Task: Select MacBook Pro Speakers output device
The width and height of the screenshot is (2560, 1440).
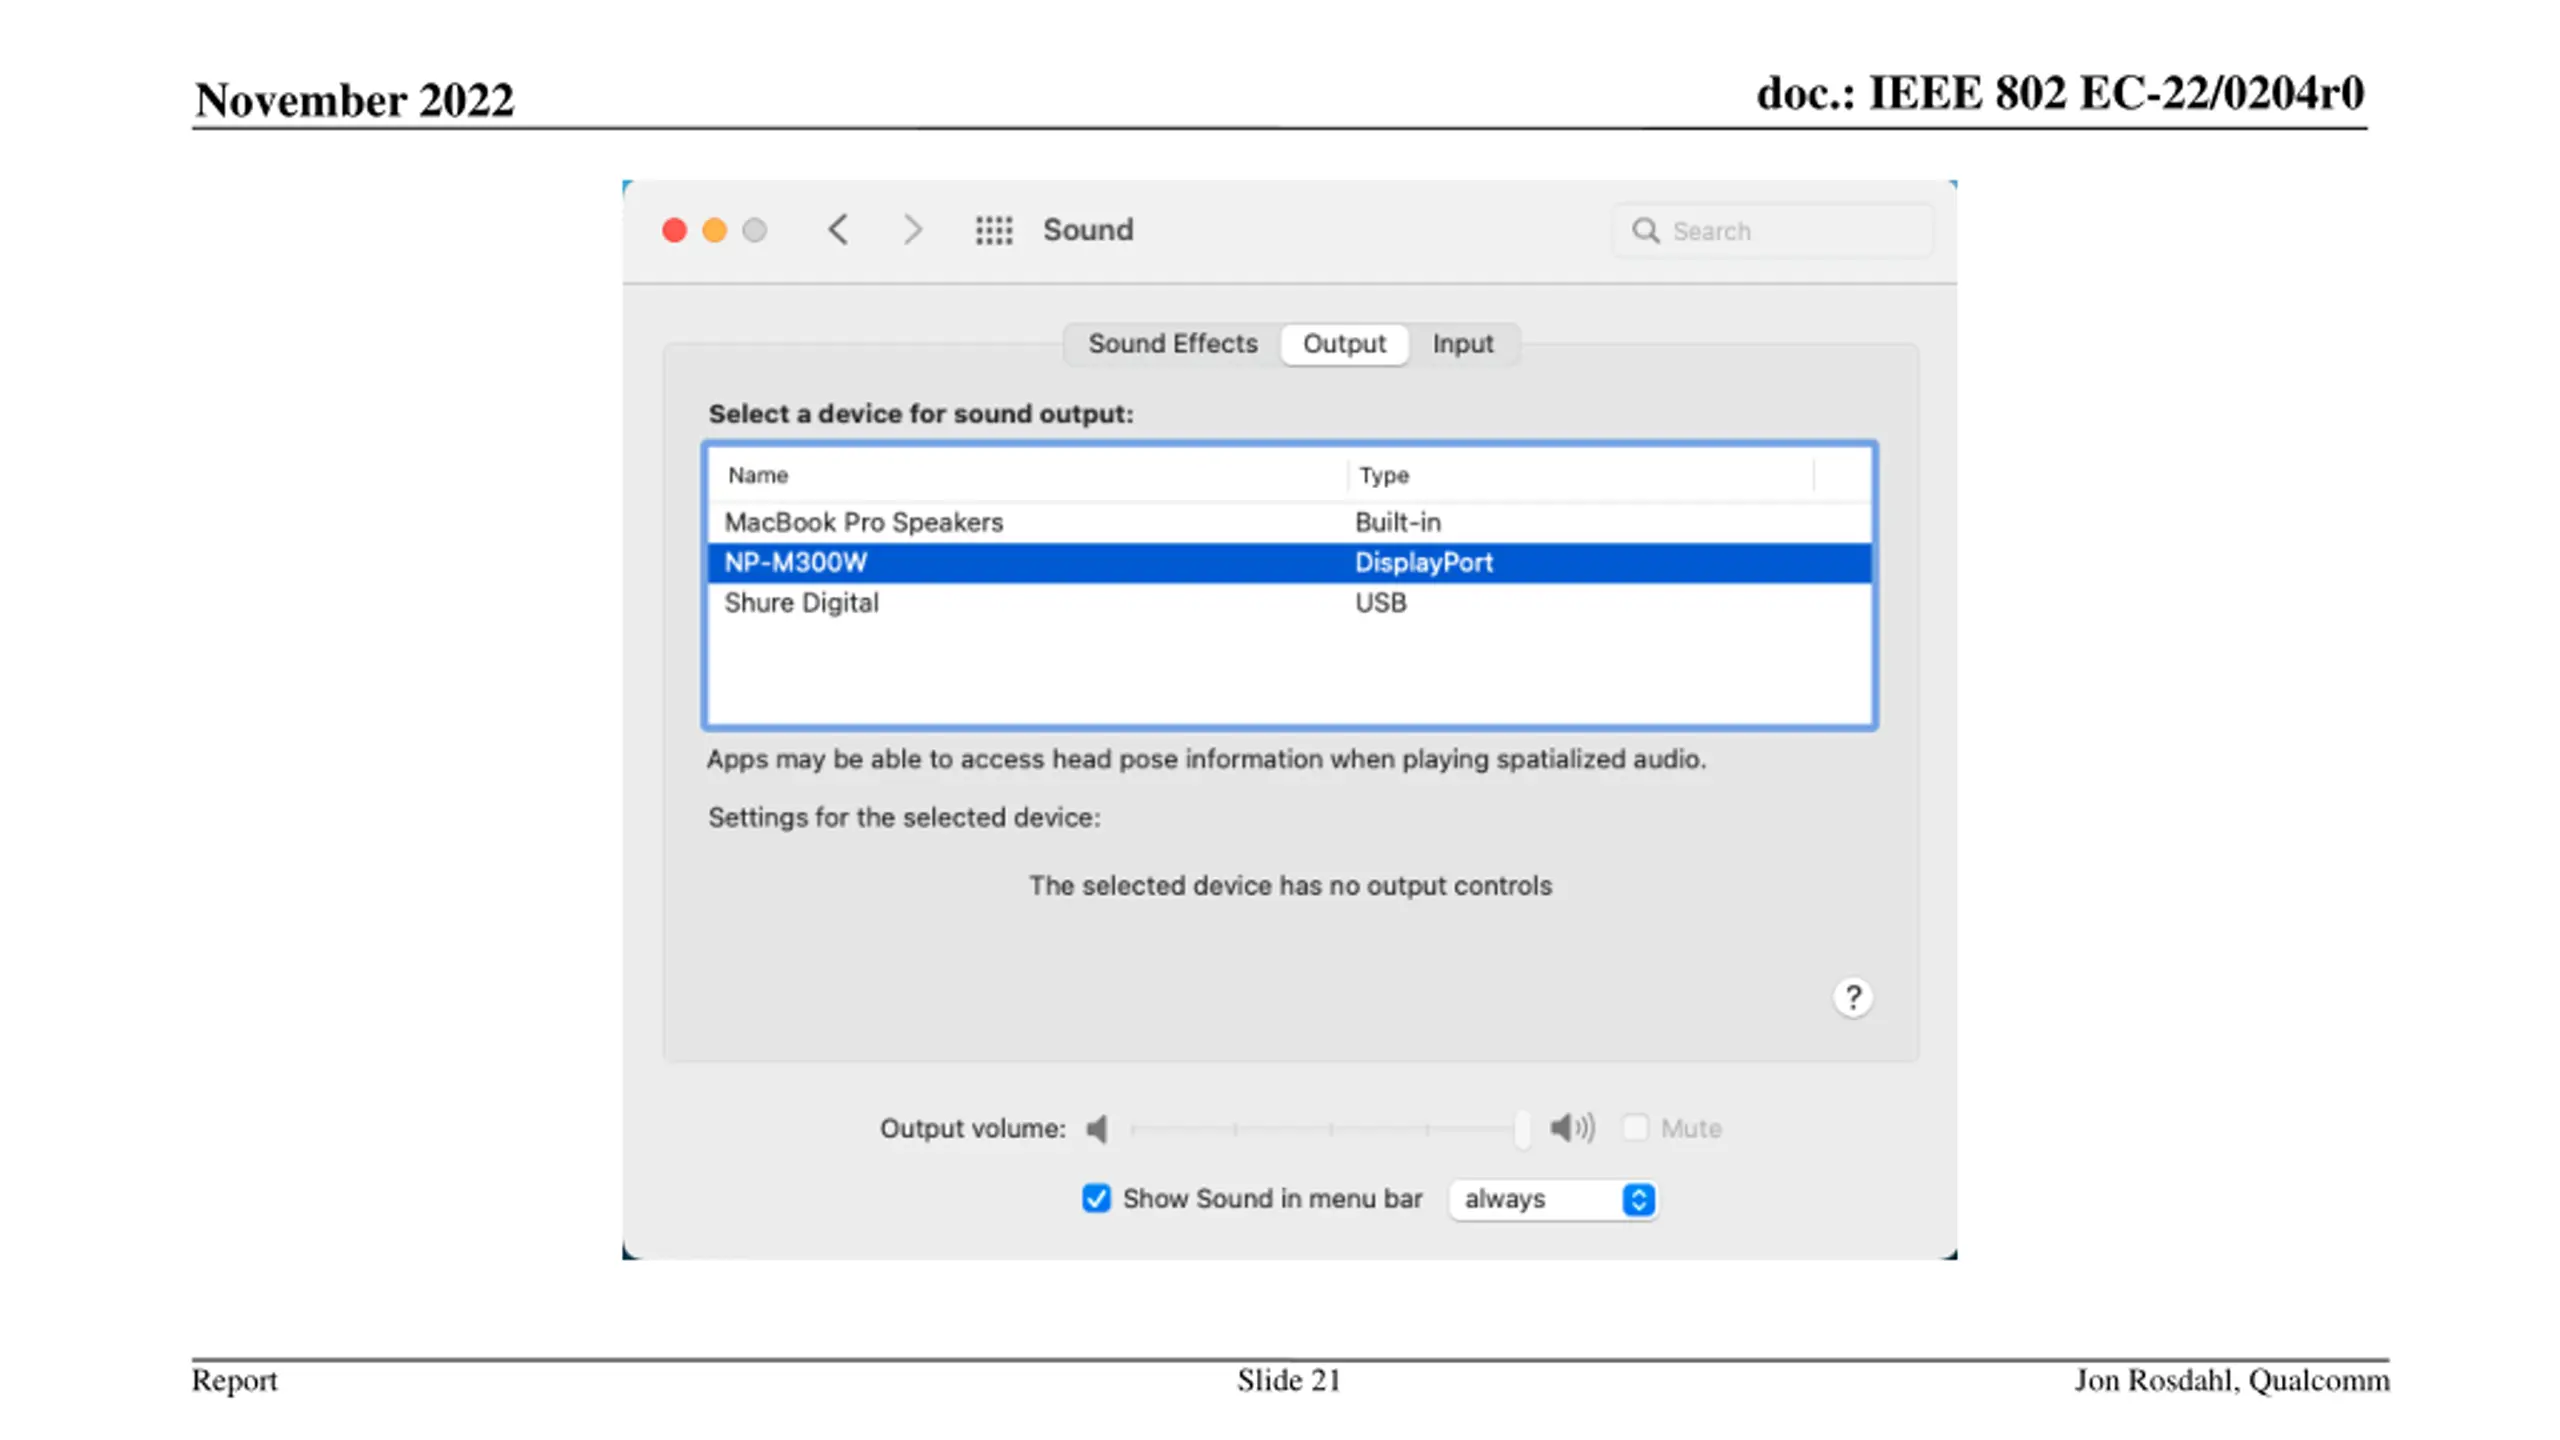Action: point(1289,522)
